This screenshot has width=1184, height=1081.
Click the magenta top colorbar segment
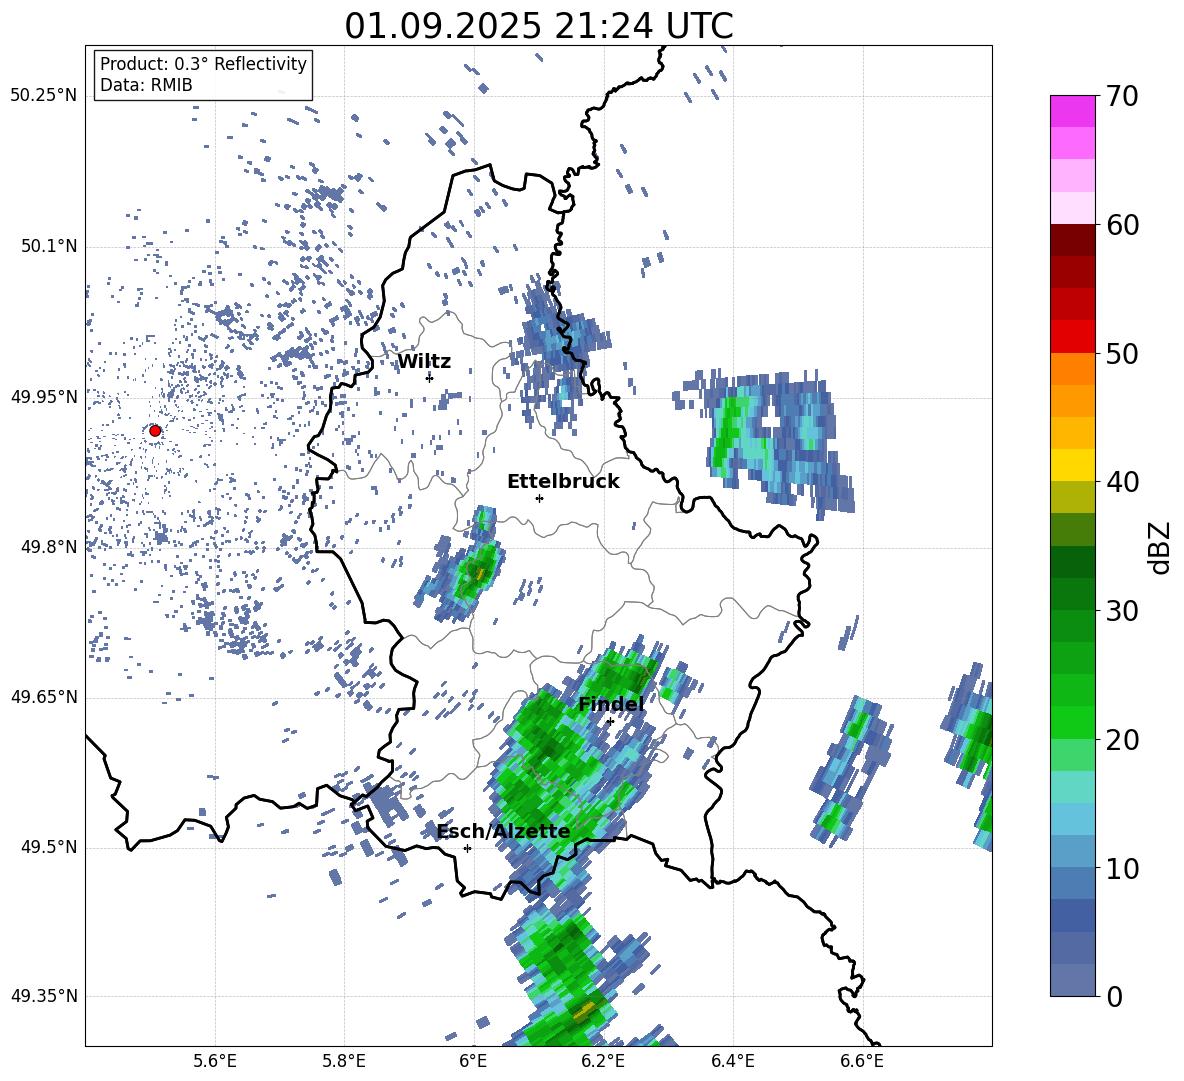click(1072, 111)
